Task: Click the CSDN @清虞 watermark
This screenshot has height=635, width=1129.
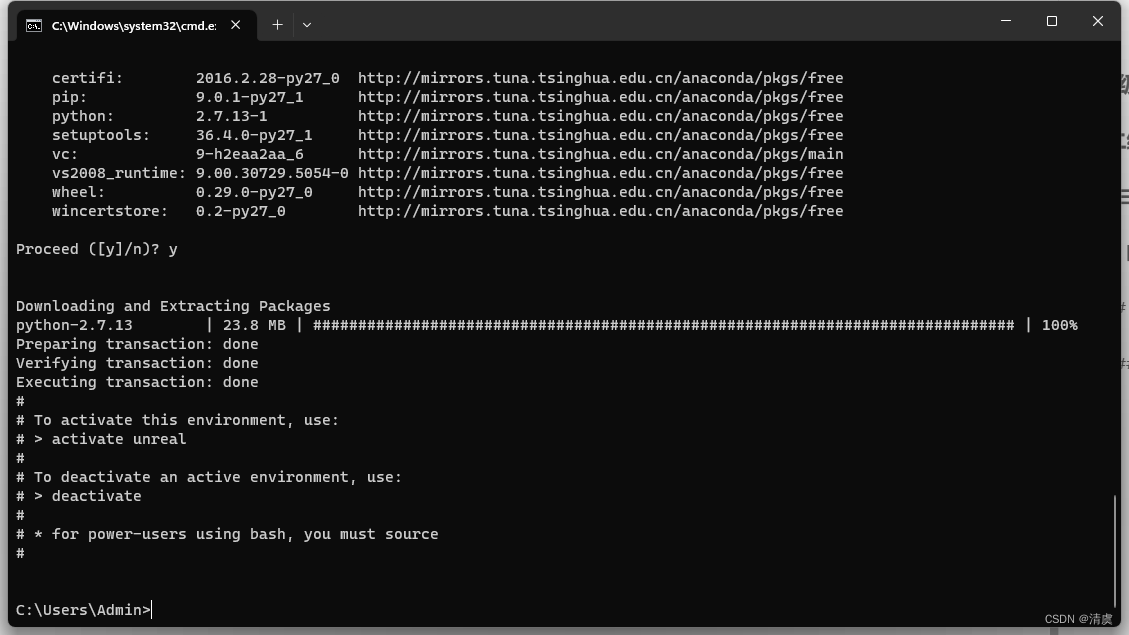Action: pos(1080,620)
